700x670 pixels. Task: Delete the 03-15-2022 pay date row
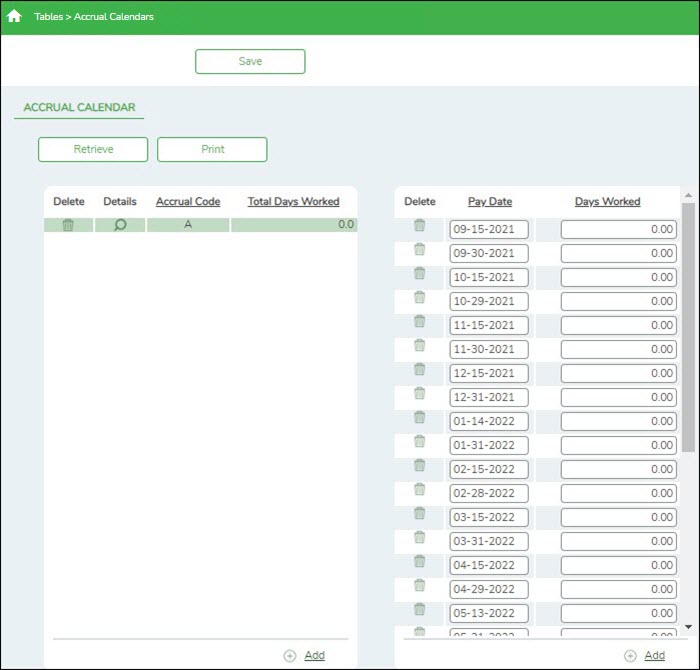[x=419, y=513]
